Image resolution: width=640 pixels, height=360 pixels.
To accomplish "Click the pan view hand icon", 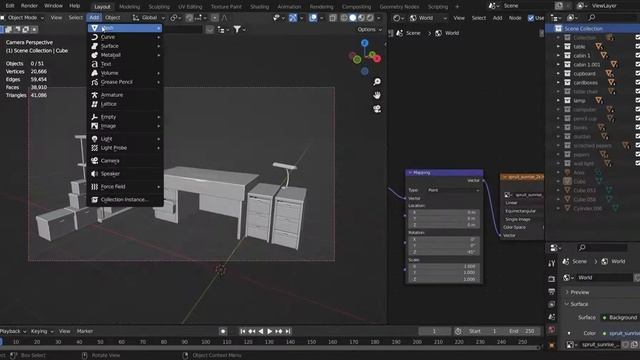I will tap(377, 96).
